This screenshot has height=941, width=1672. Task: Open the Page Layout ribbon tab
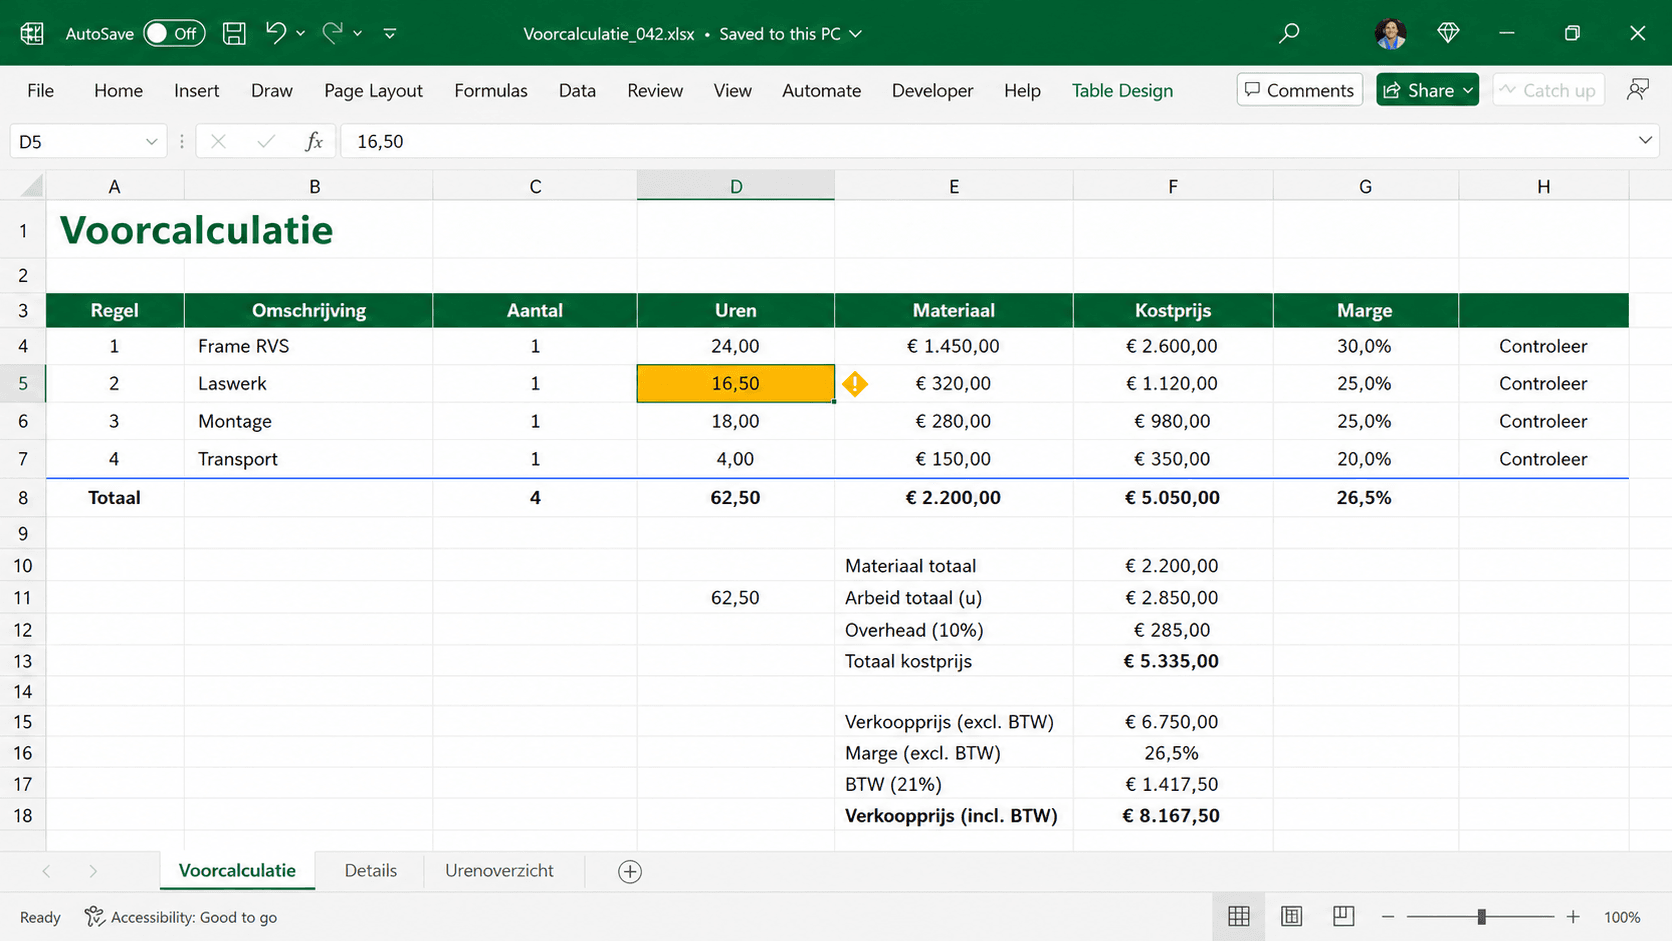373,90
